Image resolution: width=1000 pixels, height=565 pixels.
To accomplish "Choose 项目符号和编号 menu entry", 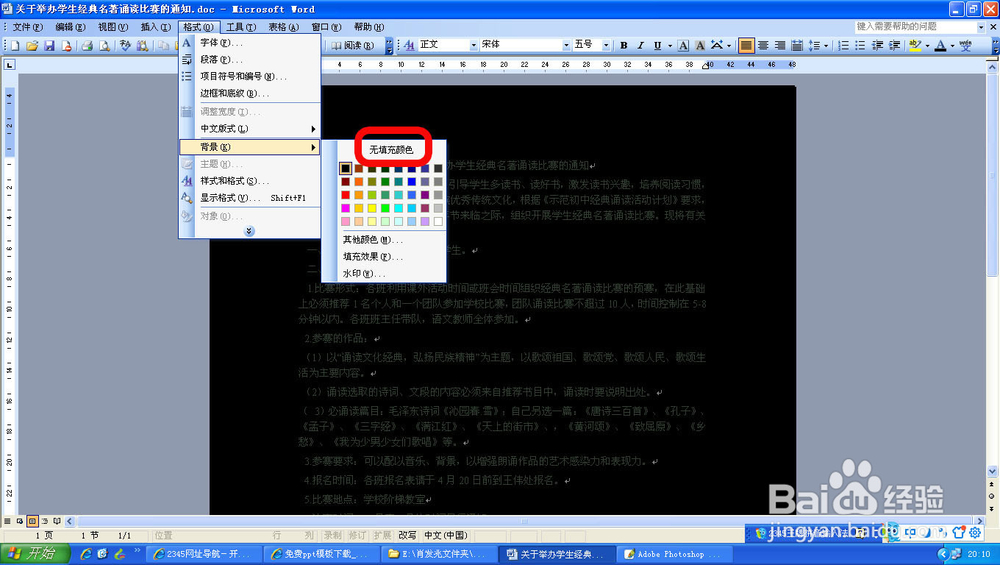I will (x=250, y=76).
